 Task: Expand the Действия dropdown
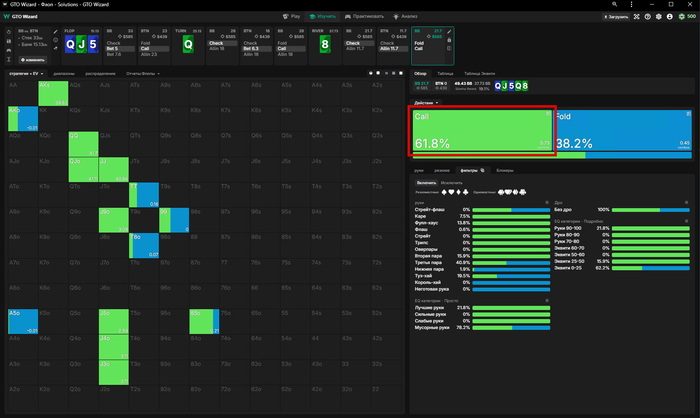(x=427, y=102)
